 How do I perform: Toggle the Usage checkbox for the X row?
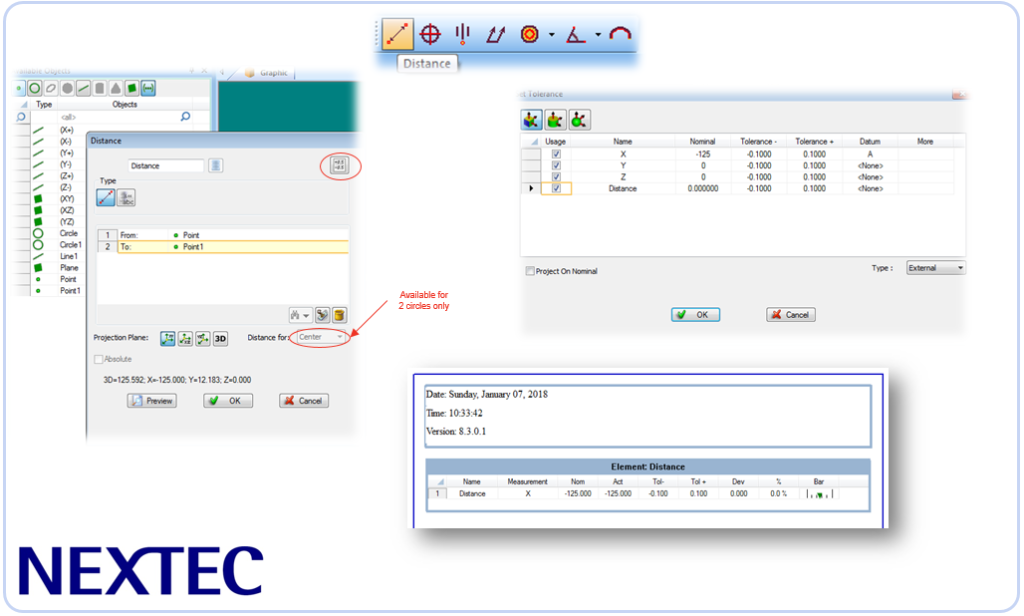[x=556, y=154]
